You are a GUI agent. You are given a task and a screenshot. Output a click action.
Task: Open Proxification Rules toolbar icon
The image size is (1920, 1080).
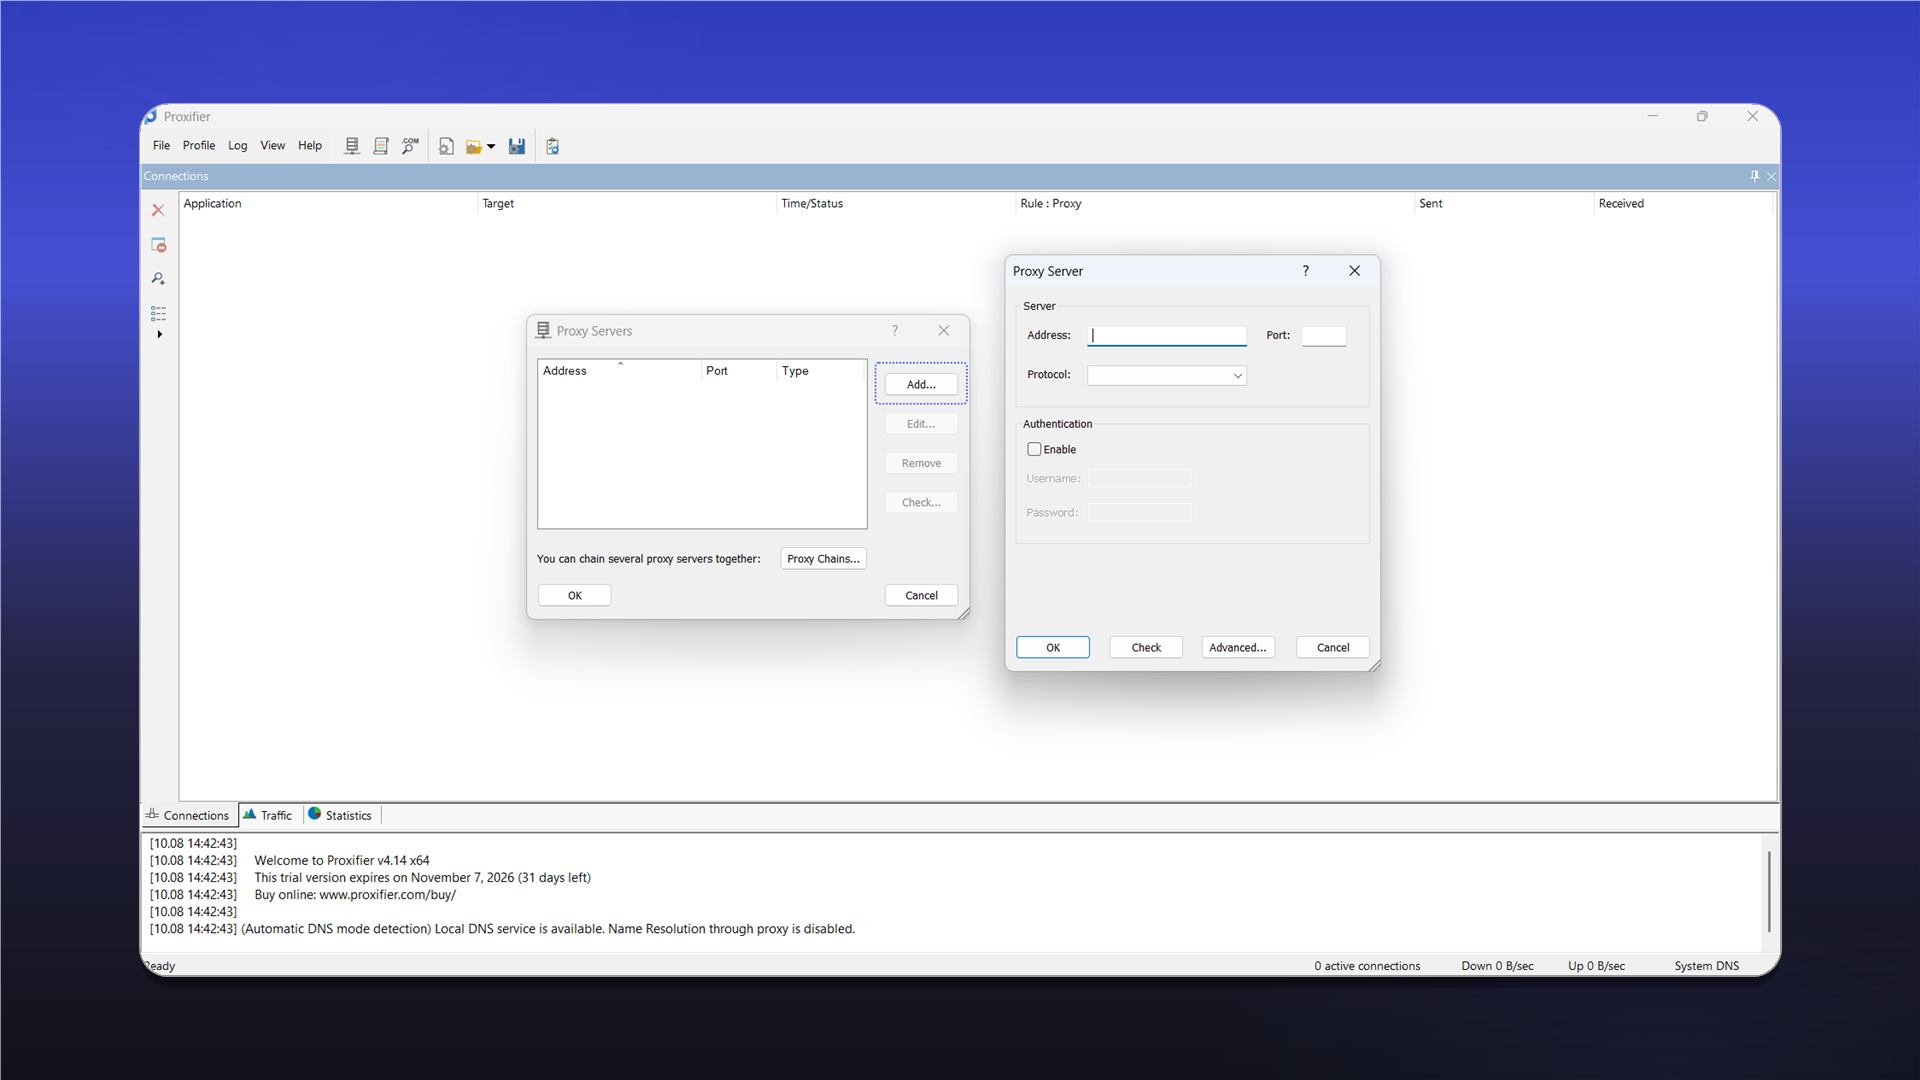click(x=381, y=146)
